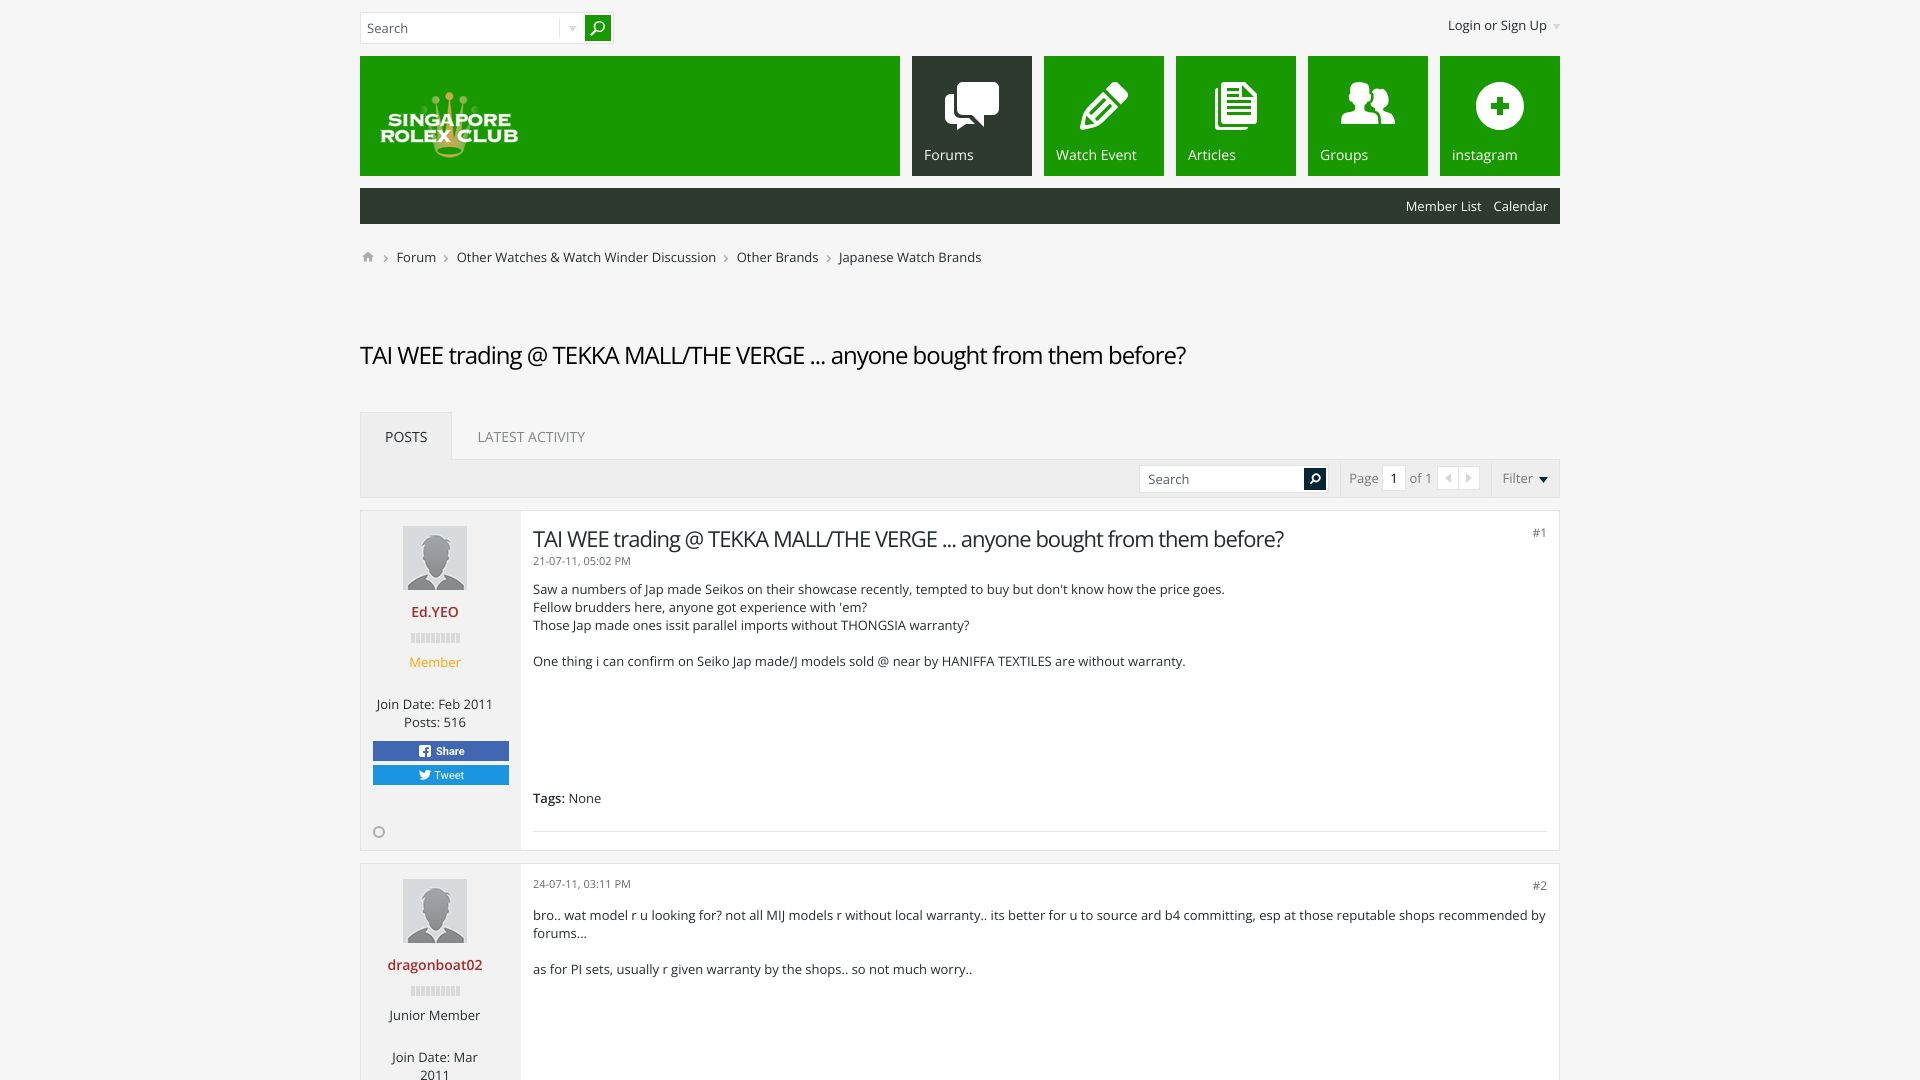The width and height of the screenshot is (1920, 1080).
Task: Share post on Facebook
Action: point(441,751)
